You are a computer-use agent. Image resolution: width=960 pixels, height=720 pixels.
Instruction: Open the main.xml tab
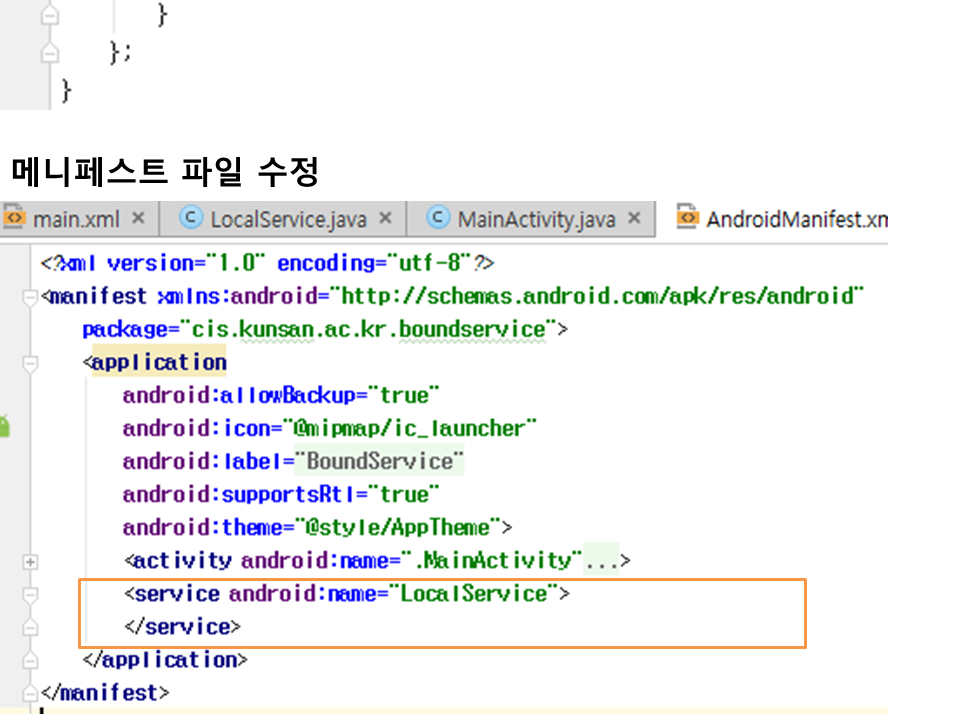[x=76, y=219]
